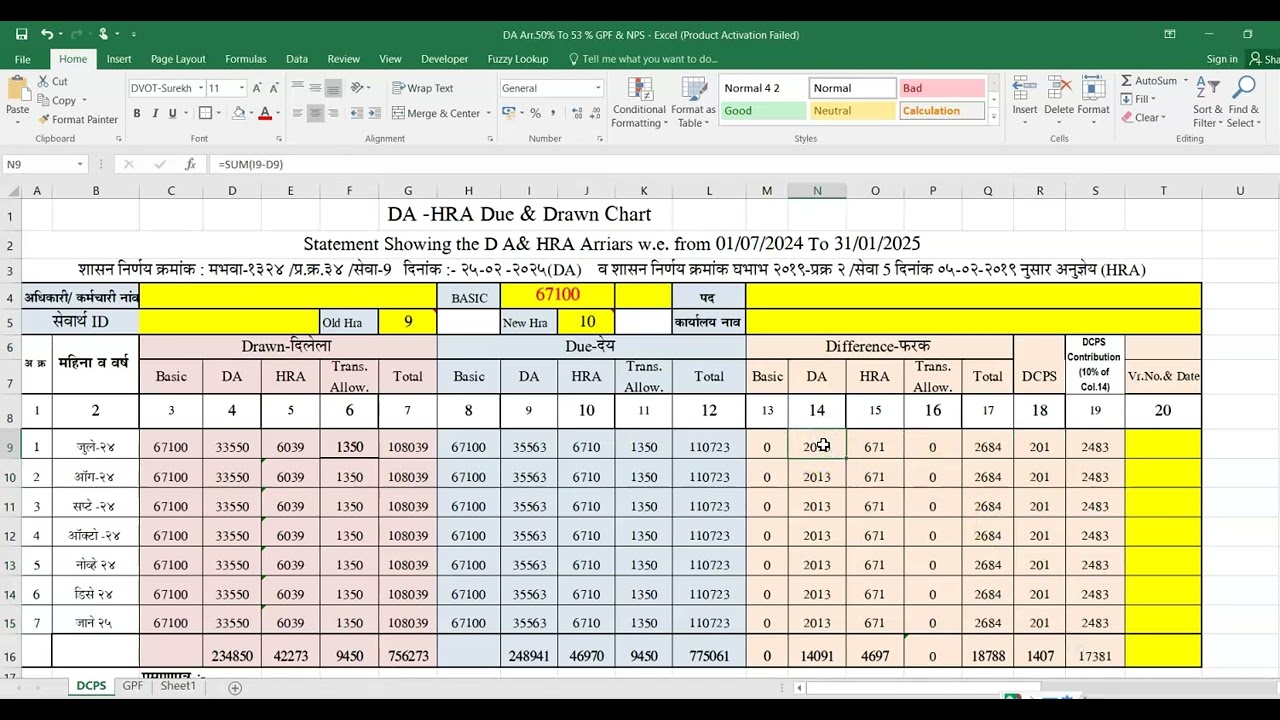Open the Orientation text angle tool
The height and width of the screenshot is (720, 1280).
(357, 88)
